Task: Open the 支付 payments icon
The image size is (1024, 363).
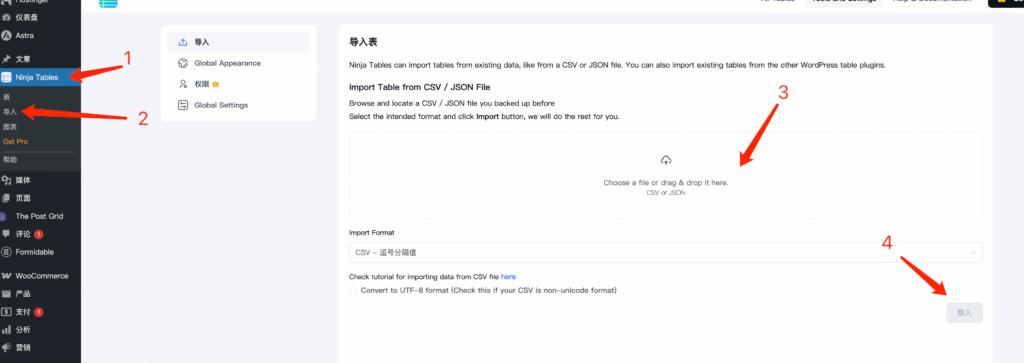Action: pyautogui.click(x=6, y=311)
